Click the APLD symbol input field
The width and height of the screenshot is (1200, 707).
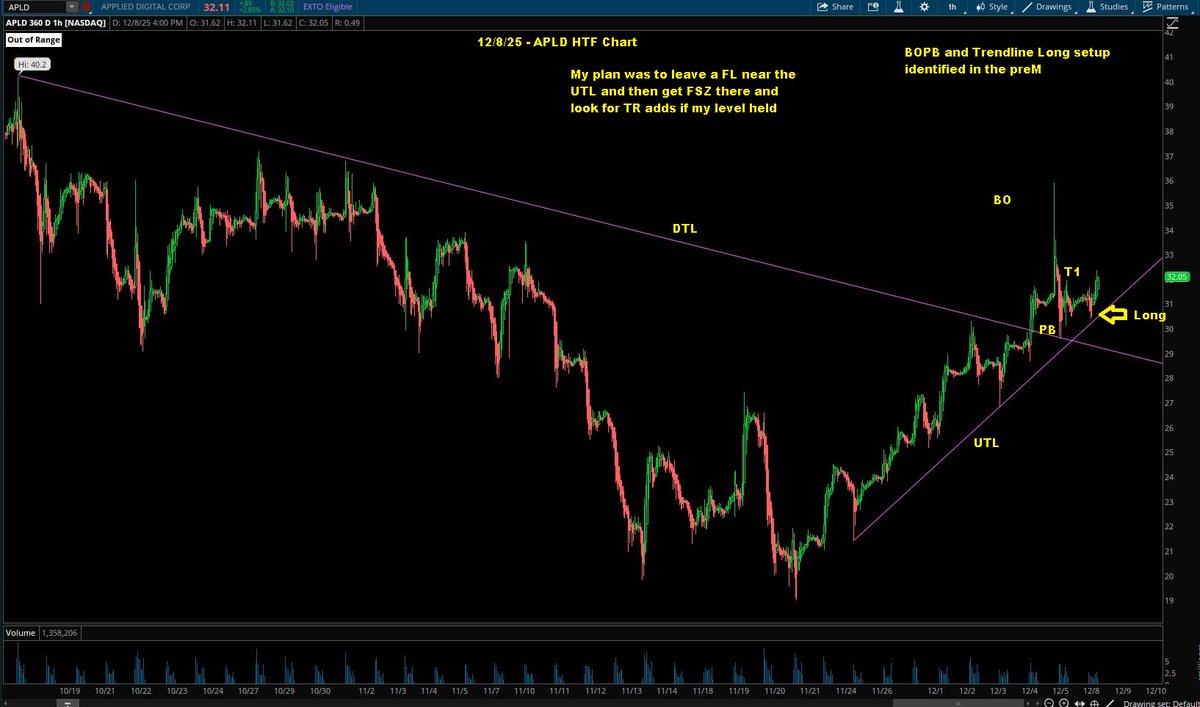coord(36,7)
